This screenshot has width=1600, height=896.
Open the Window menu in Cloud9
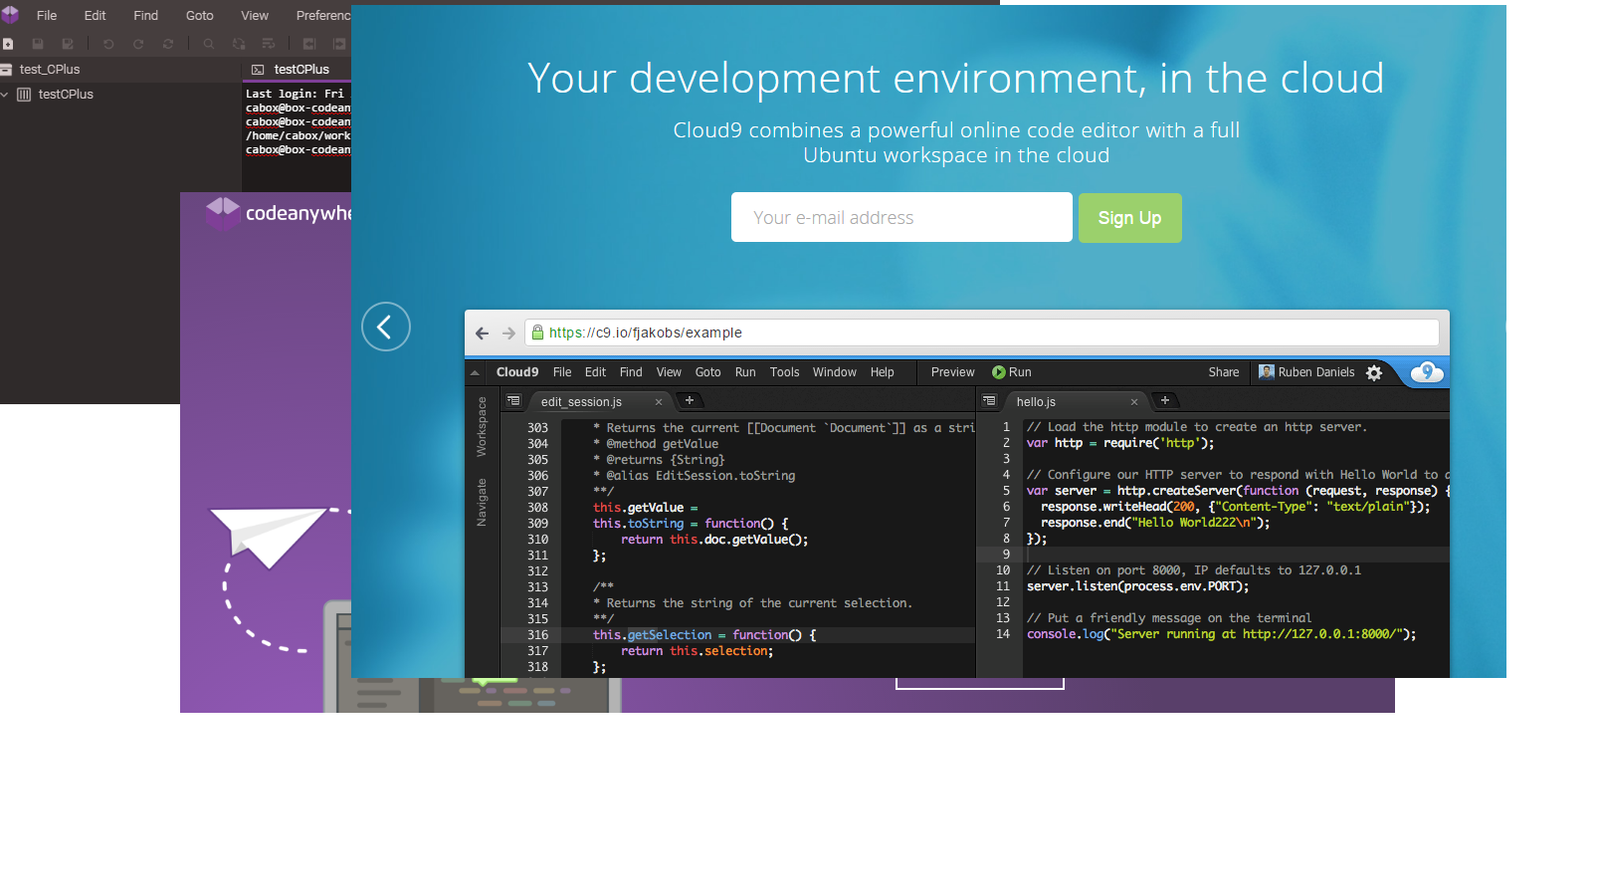pos(835,372)
